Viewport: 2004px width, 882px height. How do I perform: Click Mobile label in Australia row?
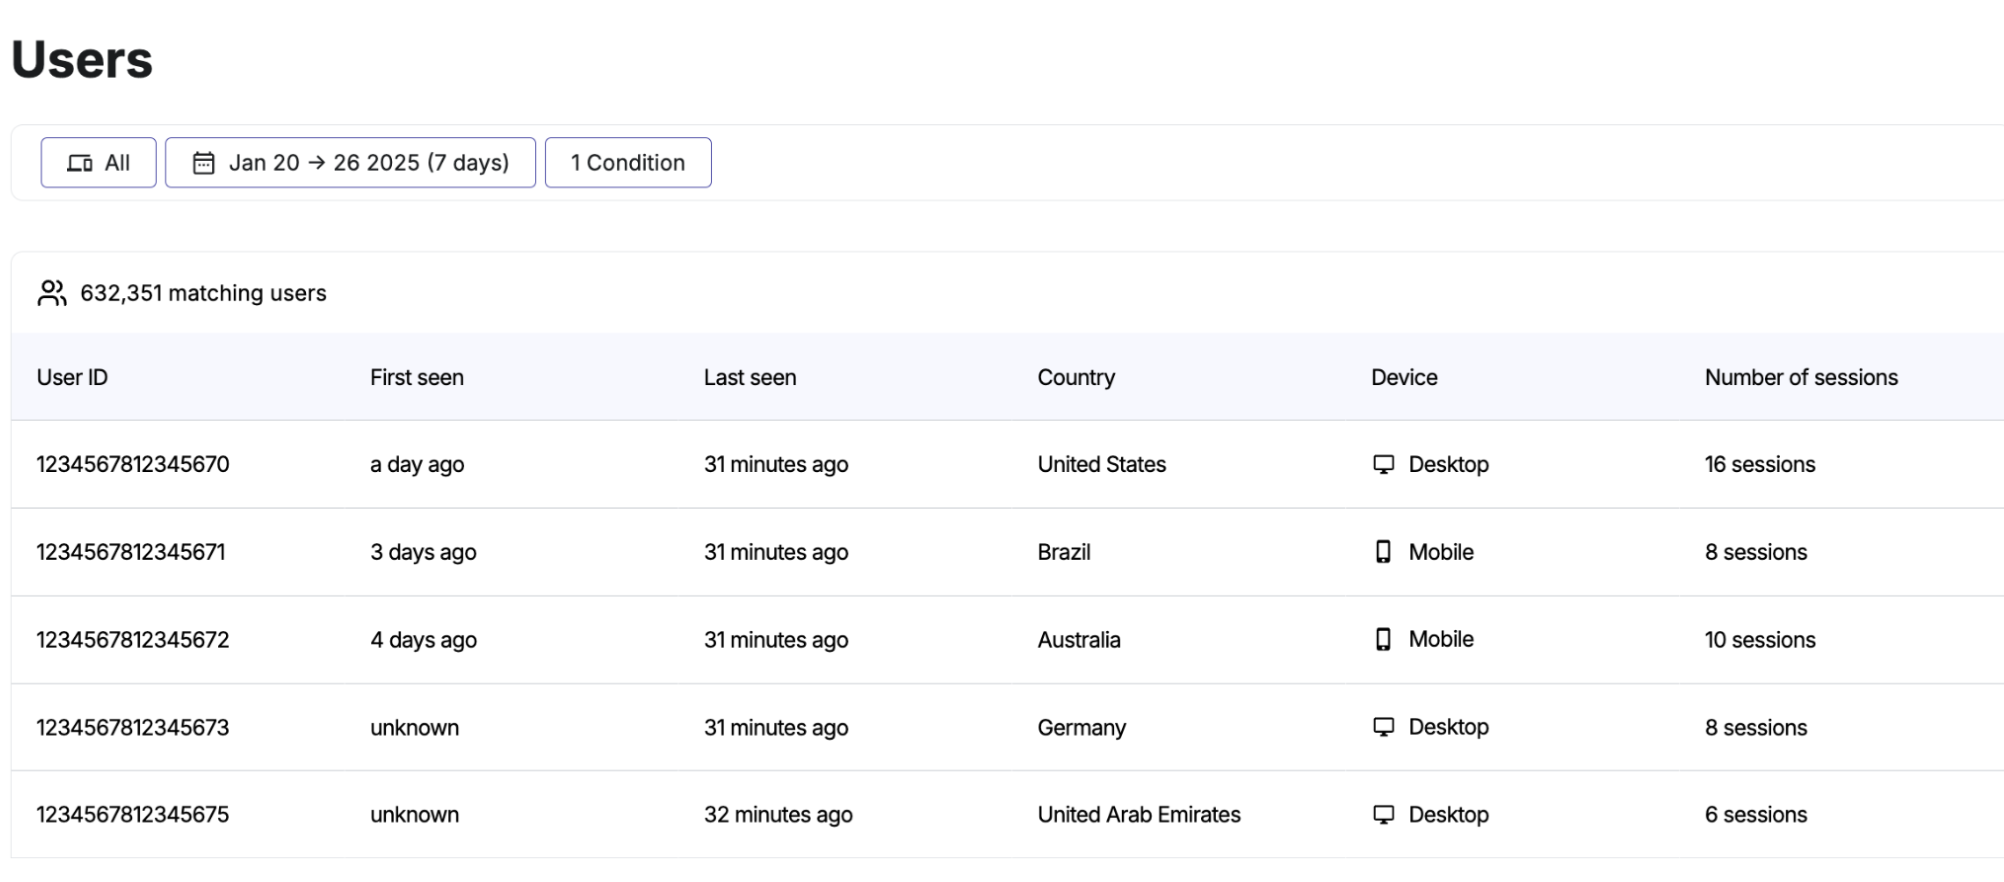[x=1441, y=639]
